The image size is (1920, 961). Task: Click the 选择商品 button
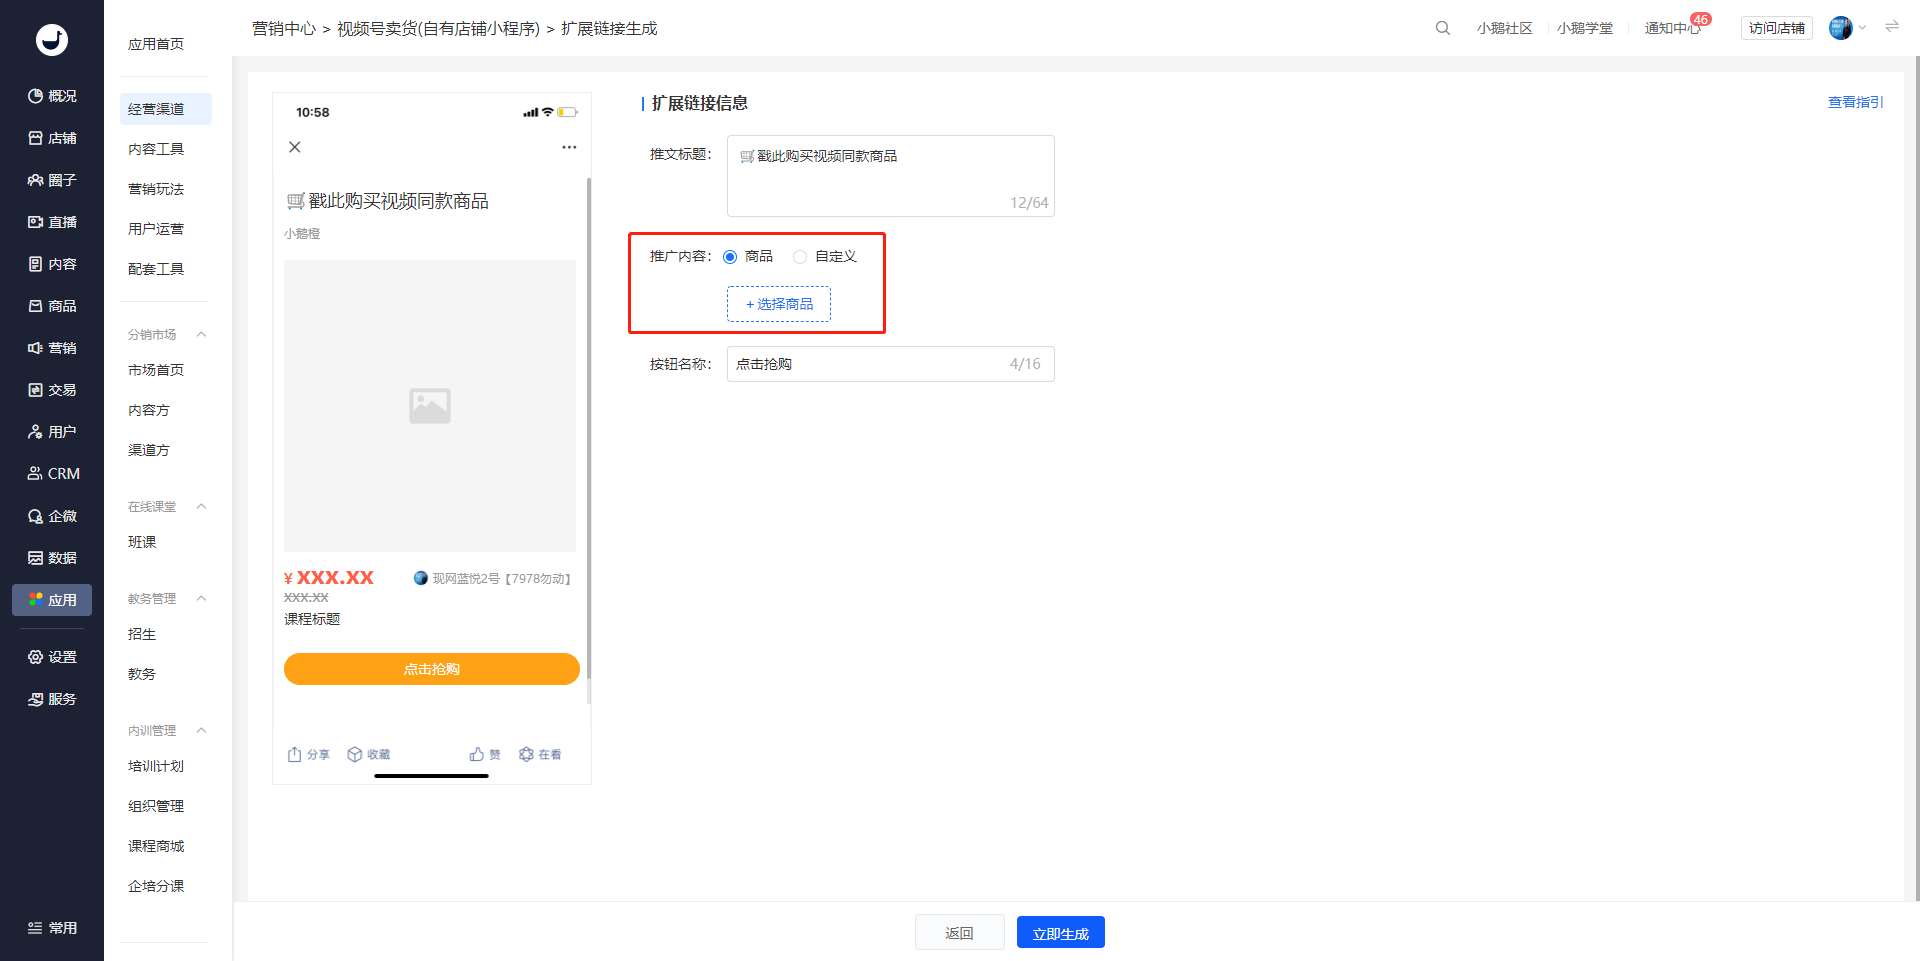[x=779, y=304]
